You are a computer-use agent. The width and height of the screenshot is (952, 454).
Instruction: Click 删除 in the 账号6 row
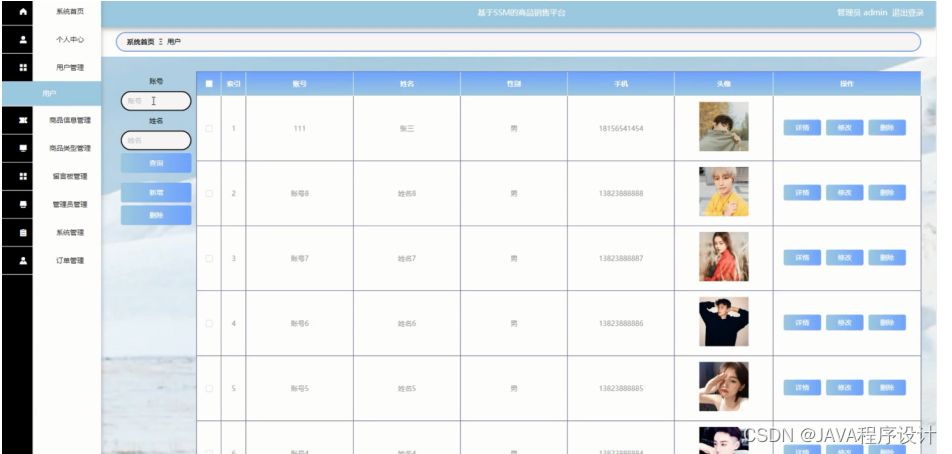click(x=887, y=322)
